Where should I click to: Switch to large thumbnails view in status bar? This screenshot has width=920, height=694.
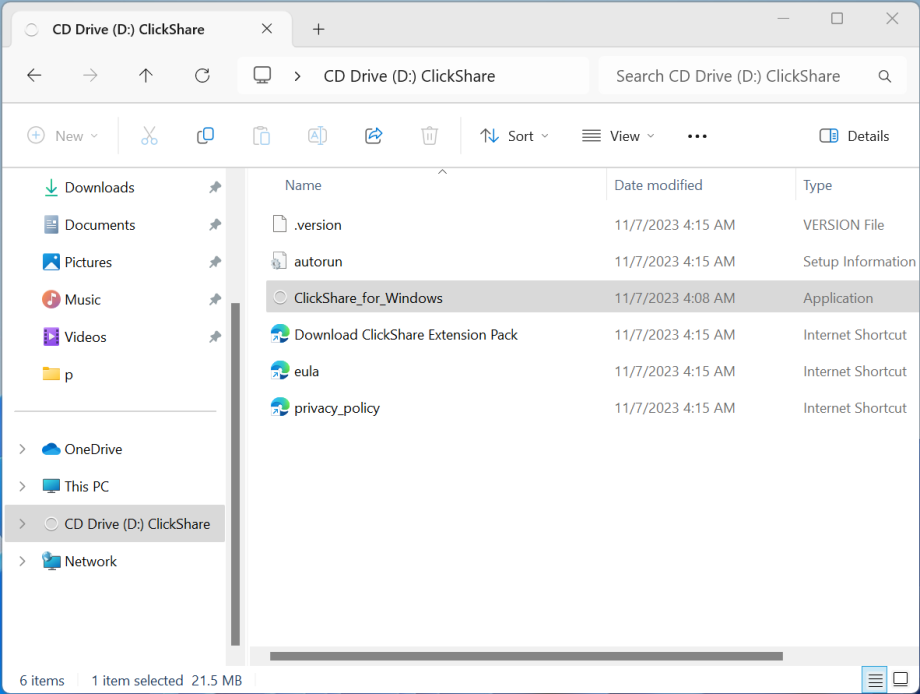(x=900, y=680)
